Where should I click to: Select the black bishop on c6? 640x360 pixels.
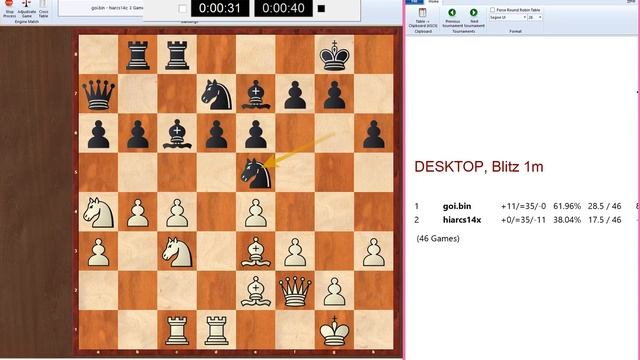(x=177, y=134)
